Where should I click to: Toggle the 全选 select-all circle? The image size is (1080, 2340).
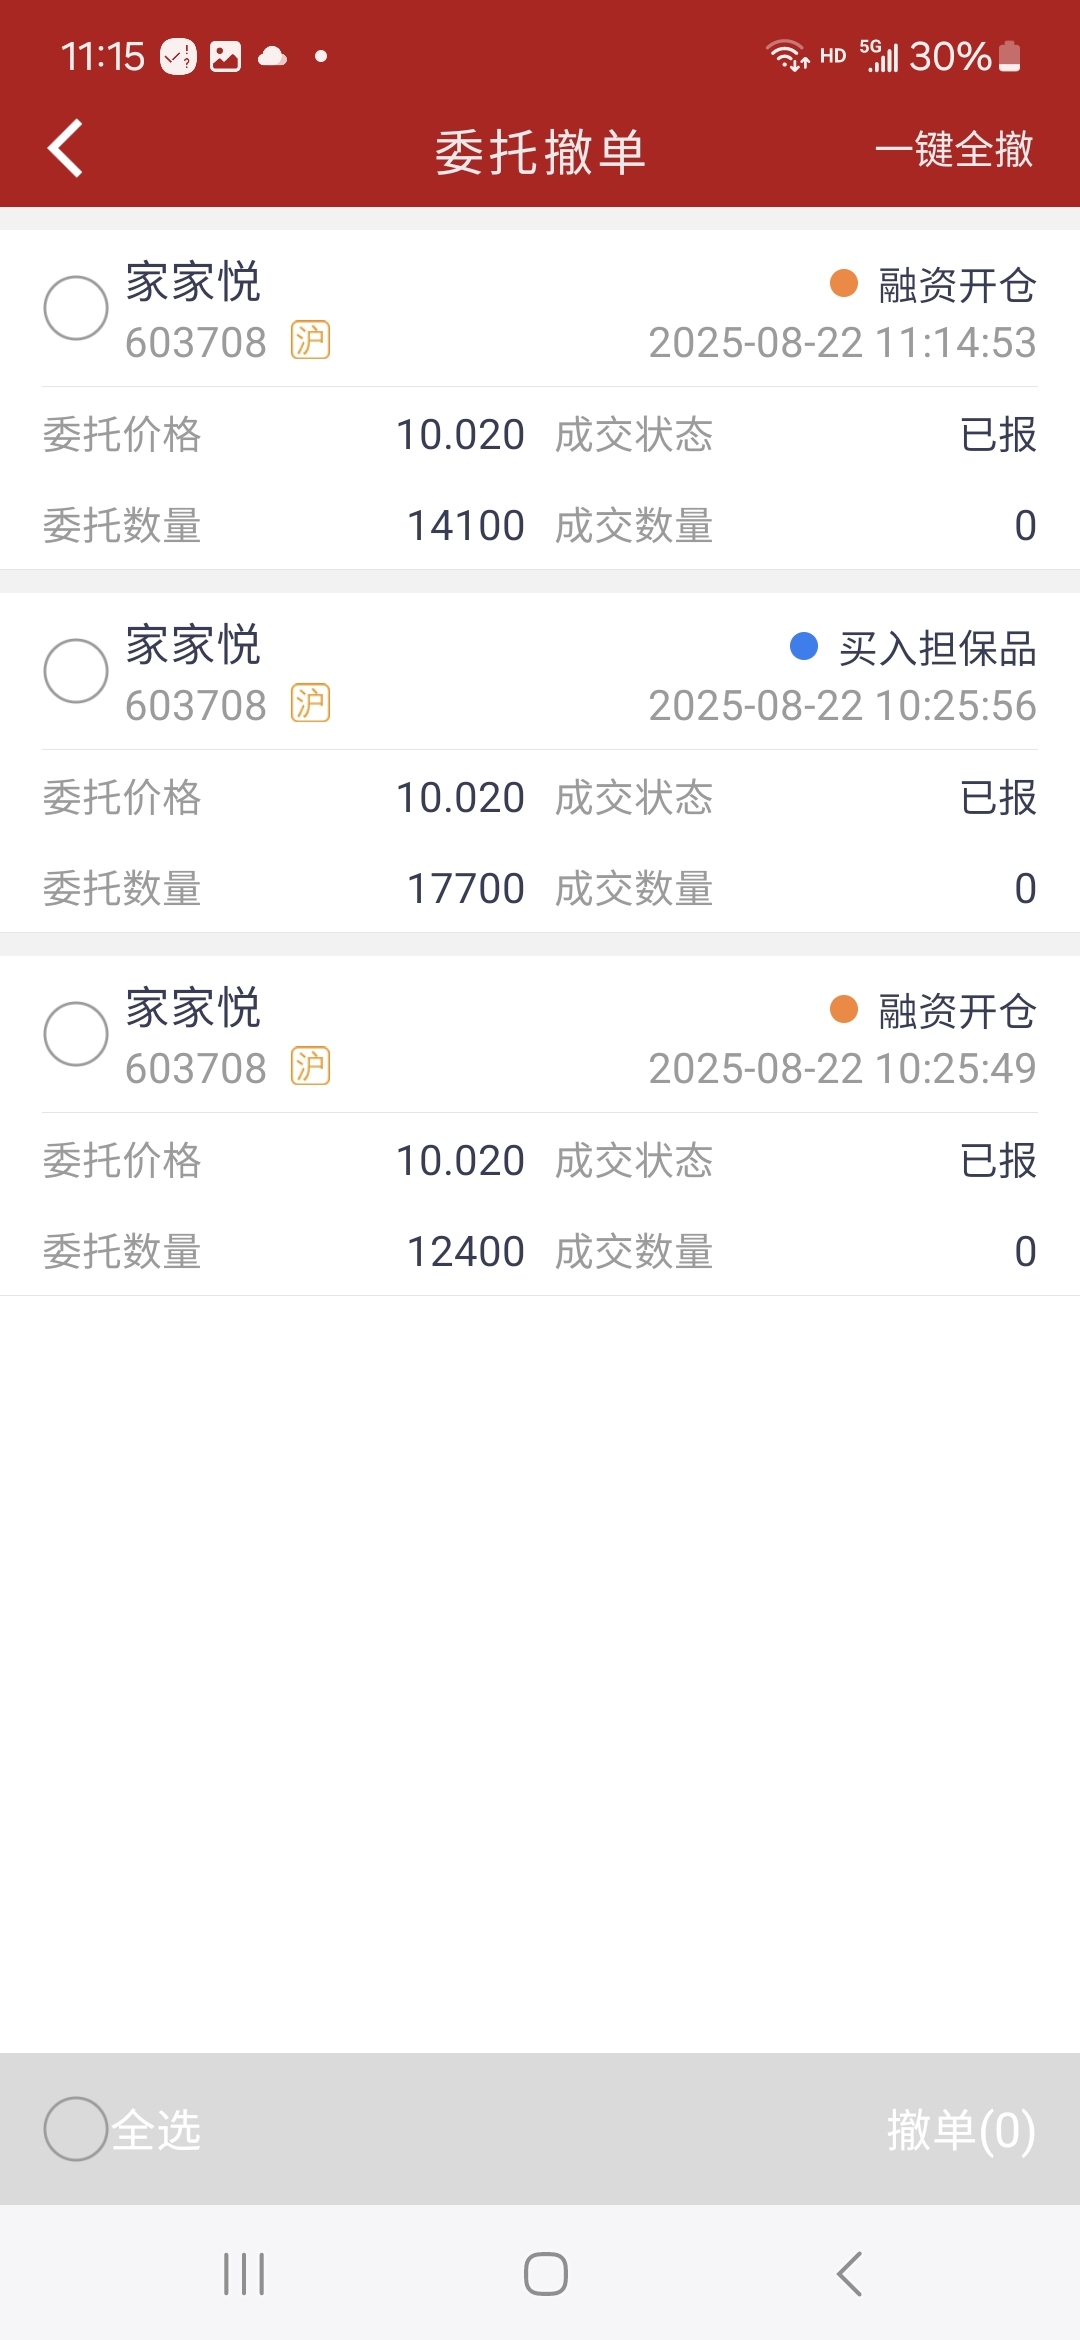tap(76, 2129)
